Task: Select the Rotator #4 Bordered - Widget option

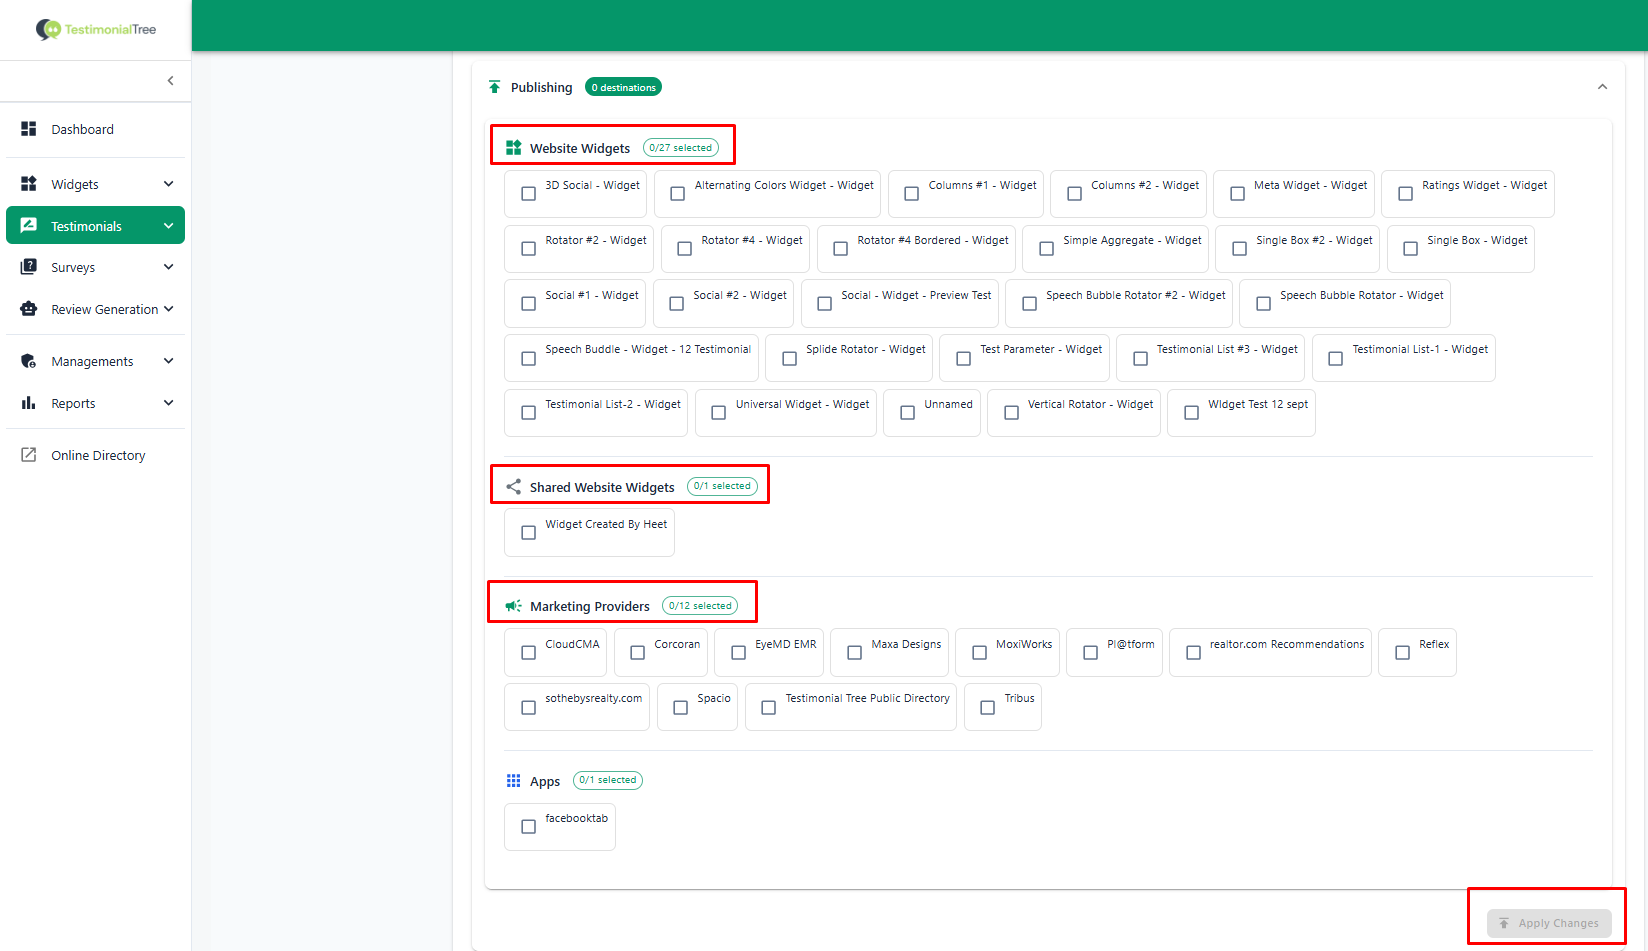Action: [x=916, y=249]
